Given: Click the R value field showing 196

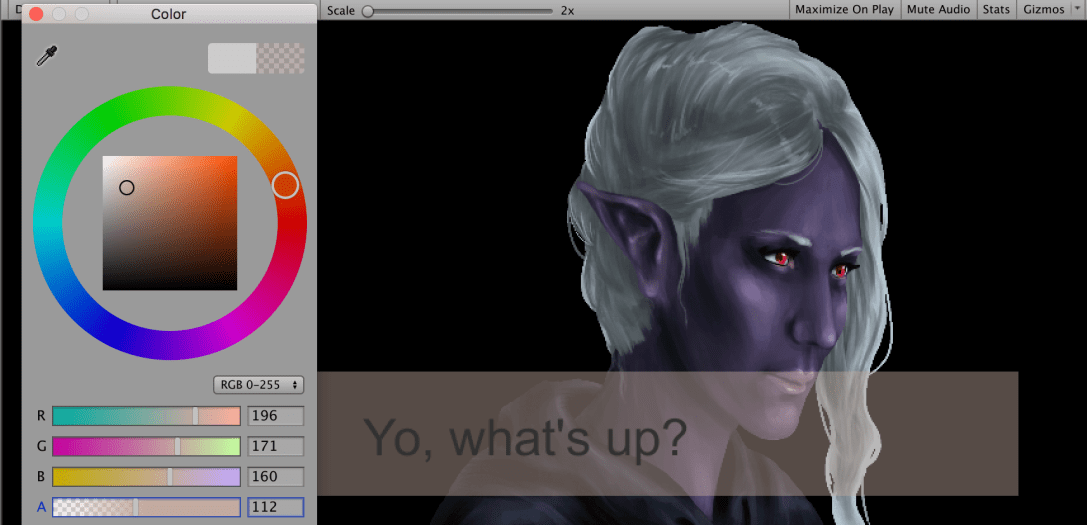Looking at the screenshot, I should 275,416.
